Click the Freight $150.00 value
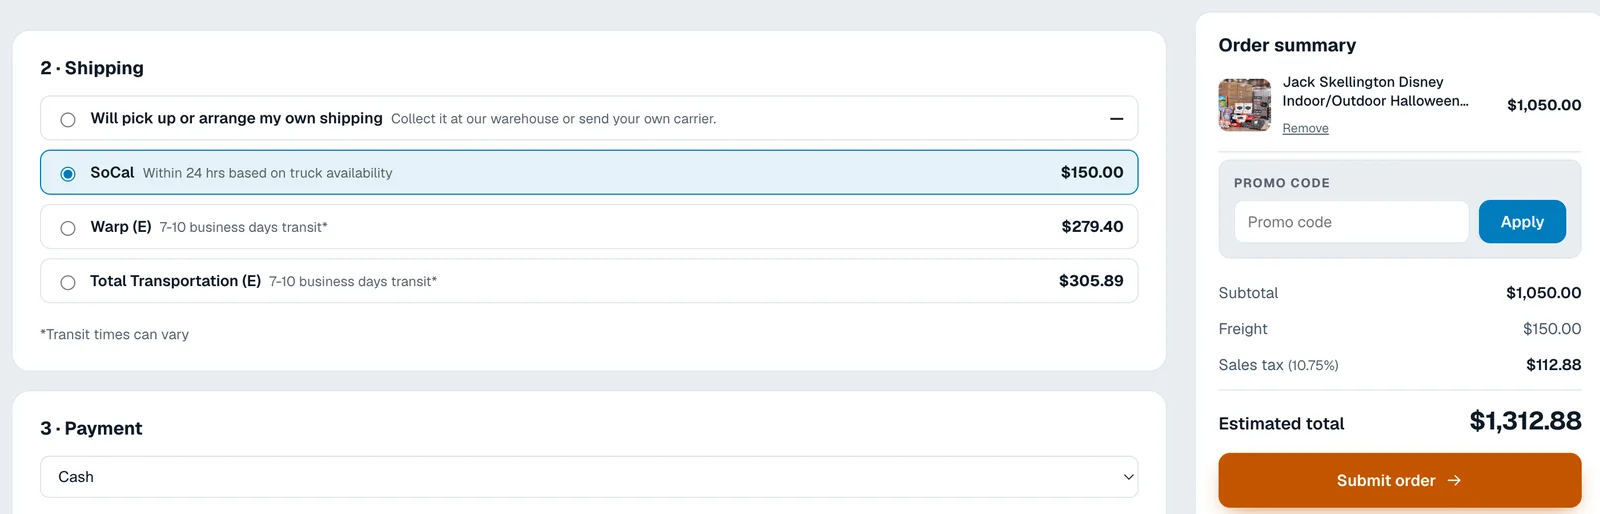Screen dimensions: 1600x514 (x=1552, y=329)
